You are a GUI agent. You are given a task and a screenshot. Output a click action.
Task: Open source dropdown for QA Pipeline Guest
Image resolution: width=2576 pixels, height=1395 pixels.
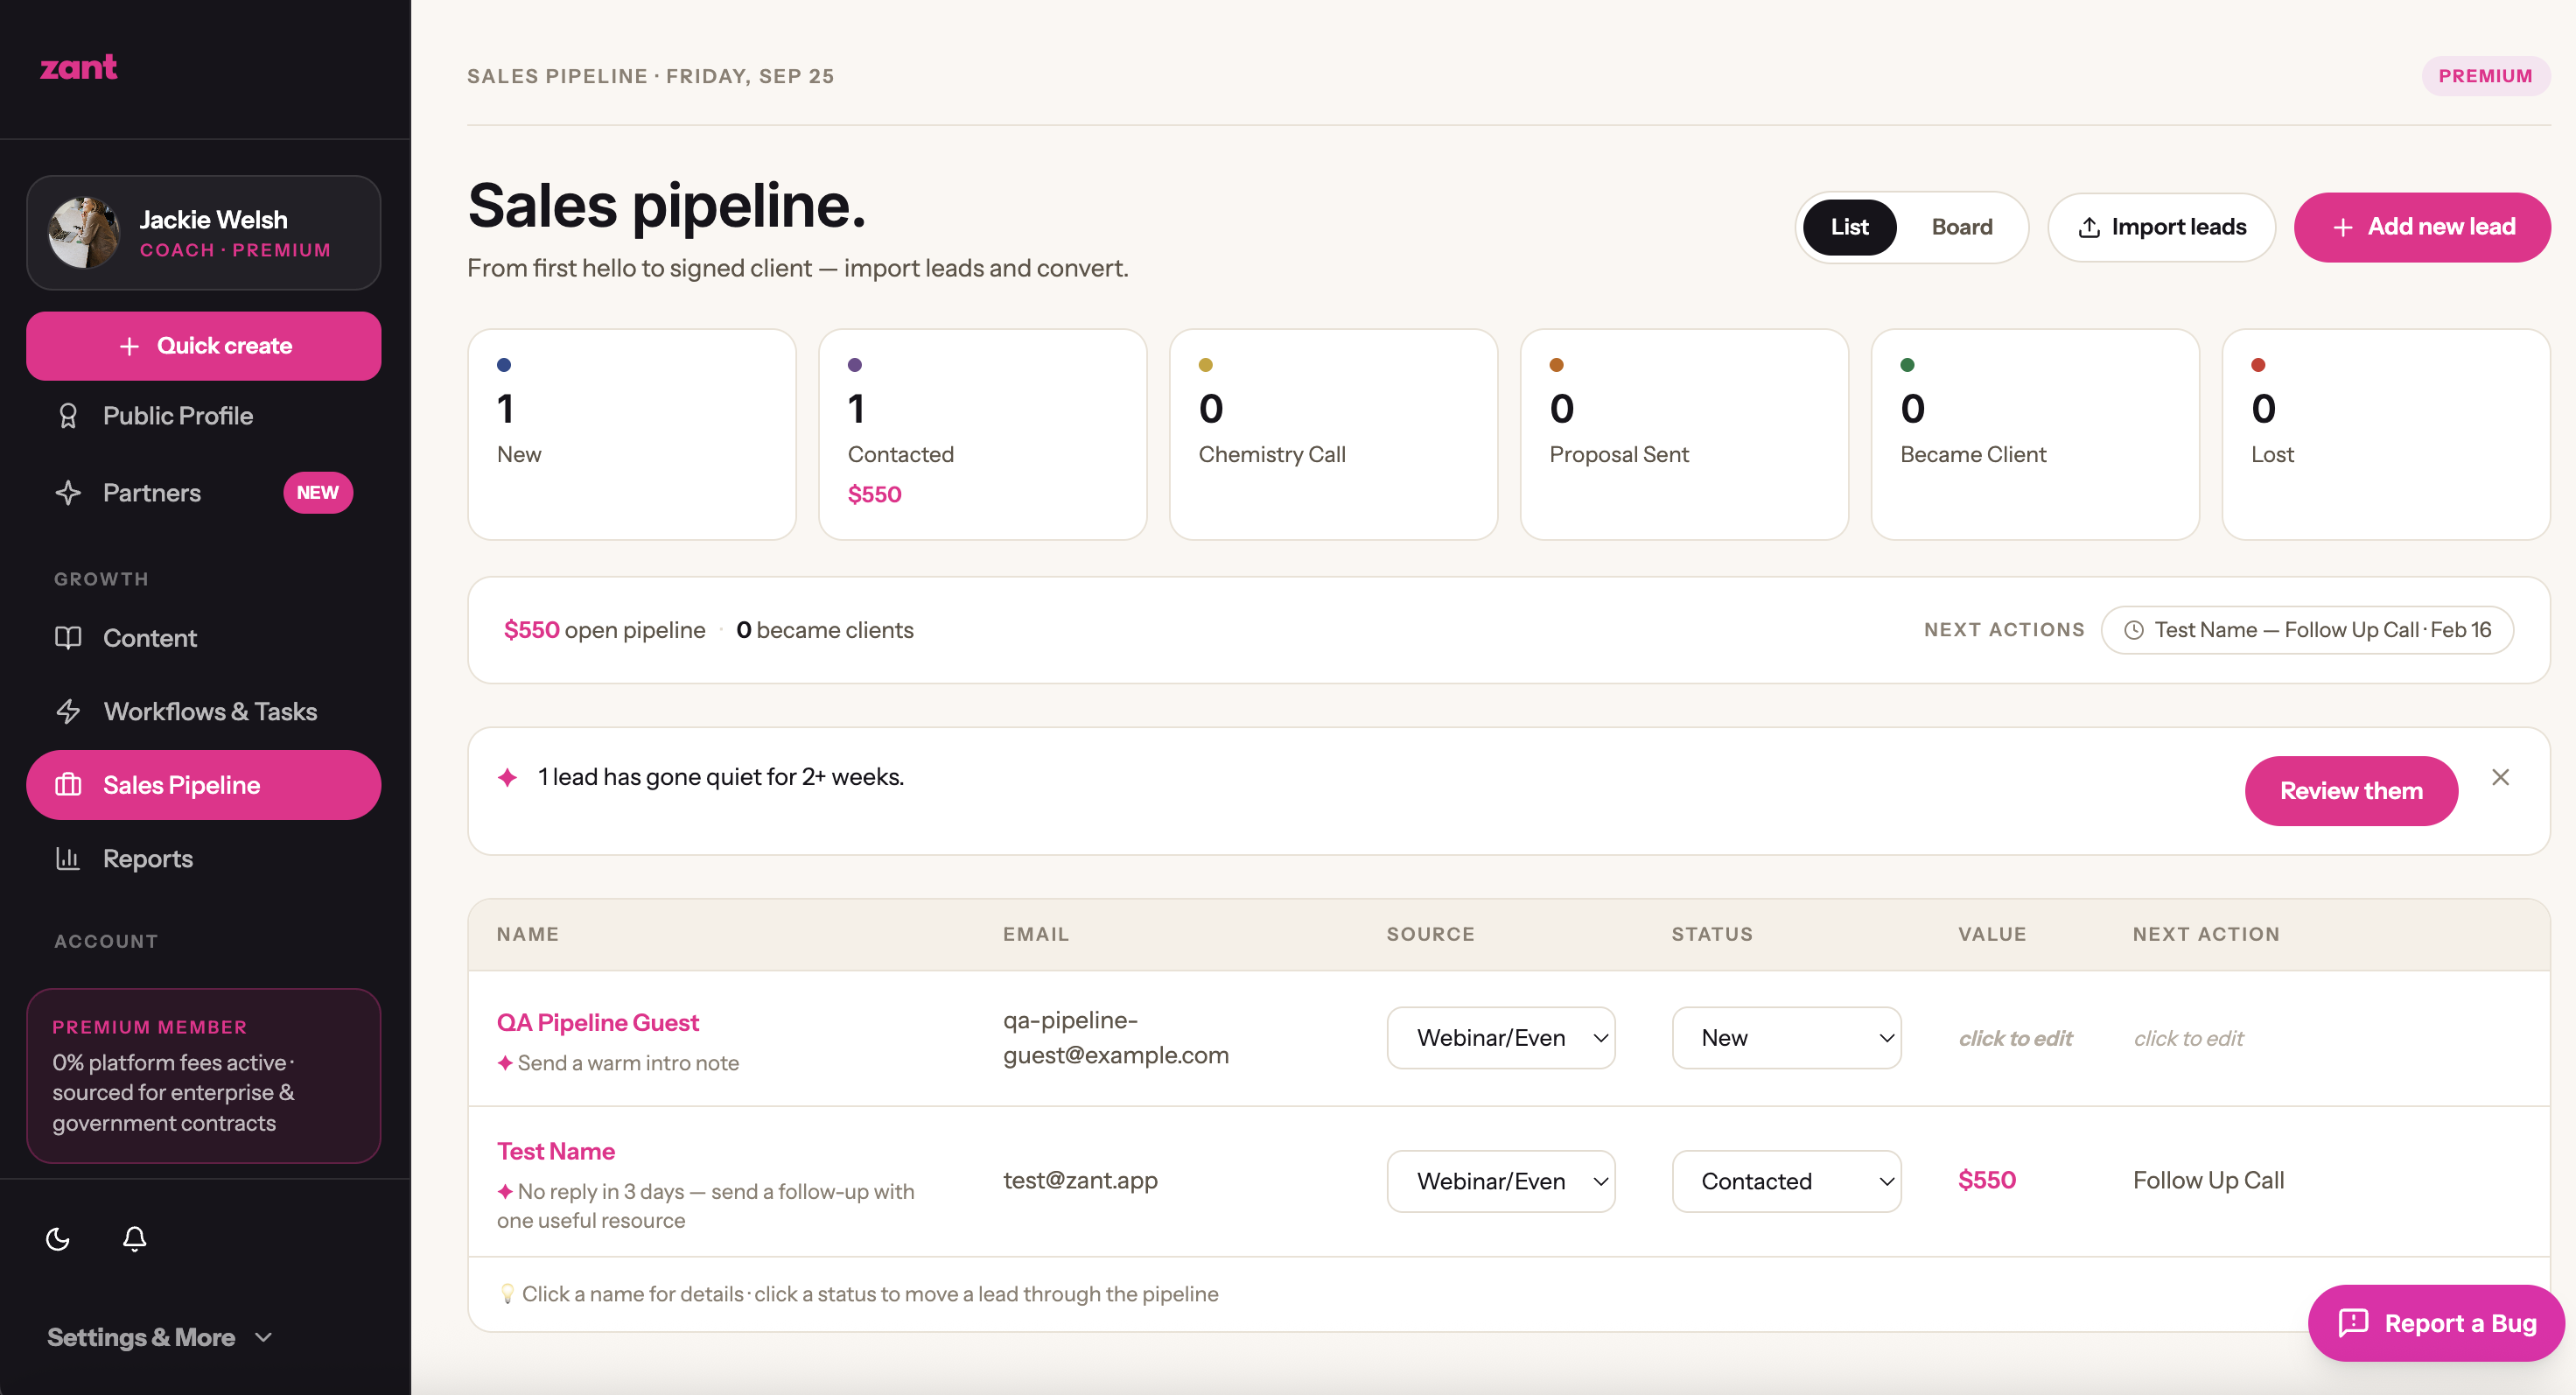(x=1501, y=1038)
